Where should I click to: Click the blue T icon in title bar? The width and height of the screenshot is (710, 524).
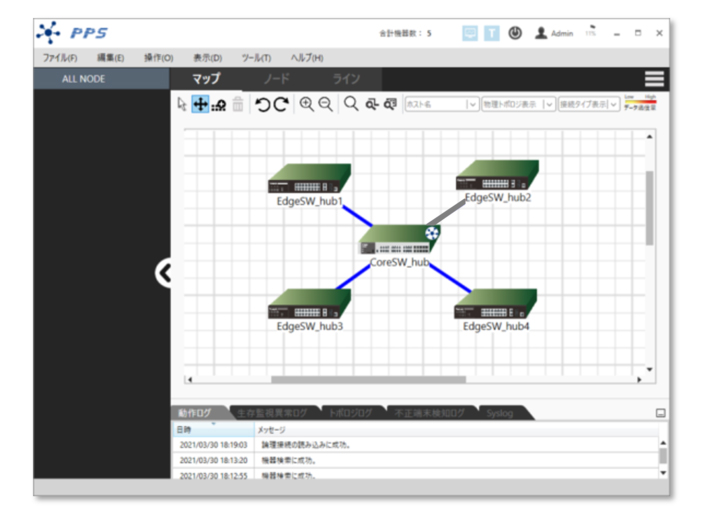[492, 33]
